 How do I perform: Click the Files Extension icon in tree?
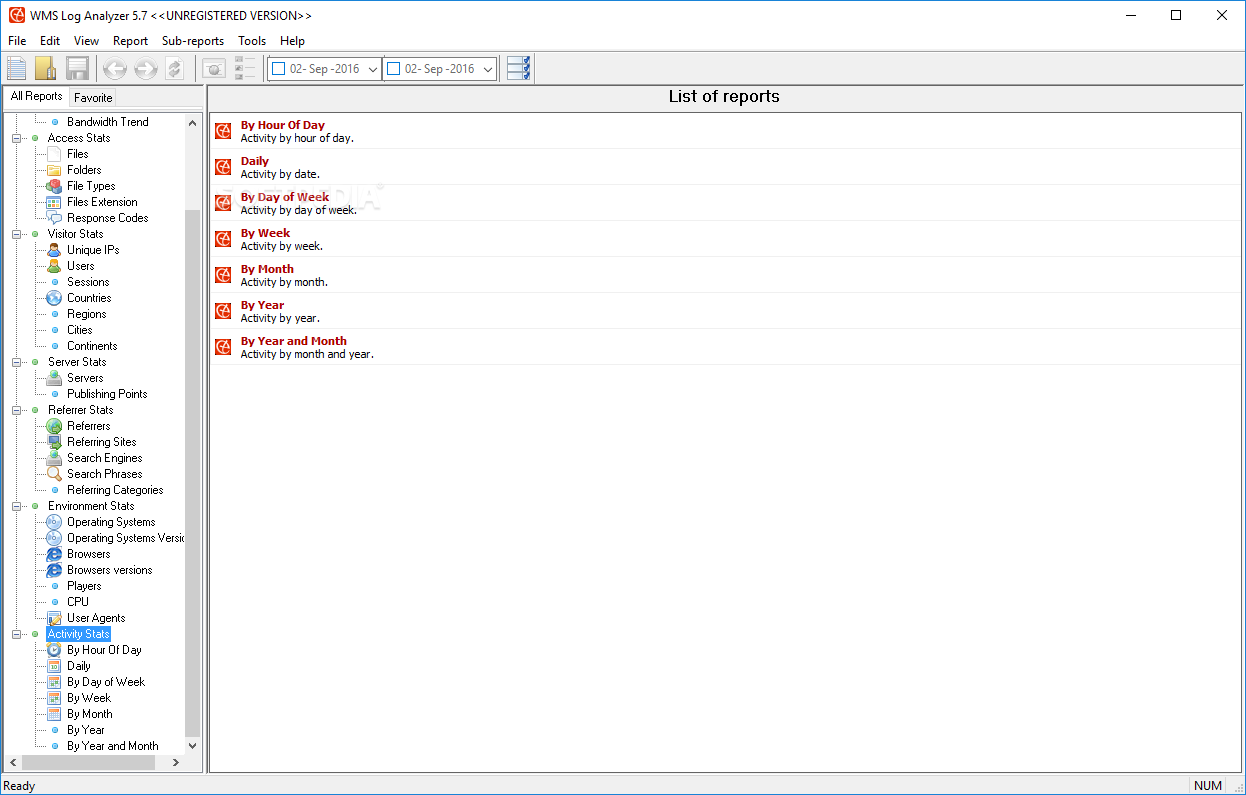tap(54, 202)
